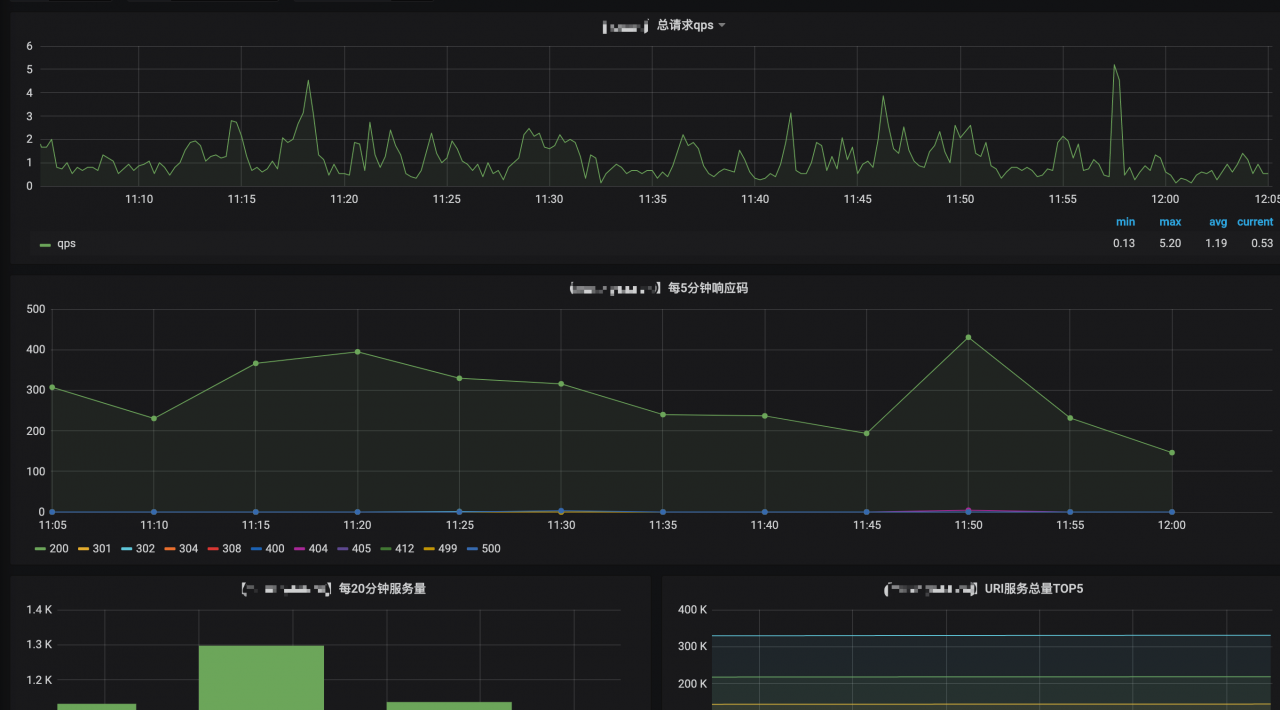Toggle the 200 response code series label
This screenshot has width=1280, height=710.
pos(59,549)
